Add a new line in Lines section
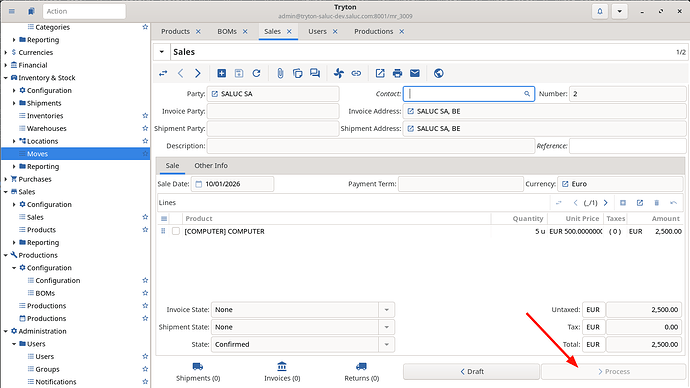Viewport: 690px width, 388px height. 623,203
